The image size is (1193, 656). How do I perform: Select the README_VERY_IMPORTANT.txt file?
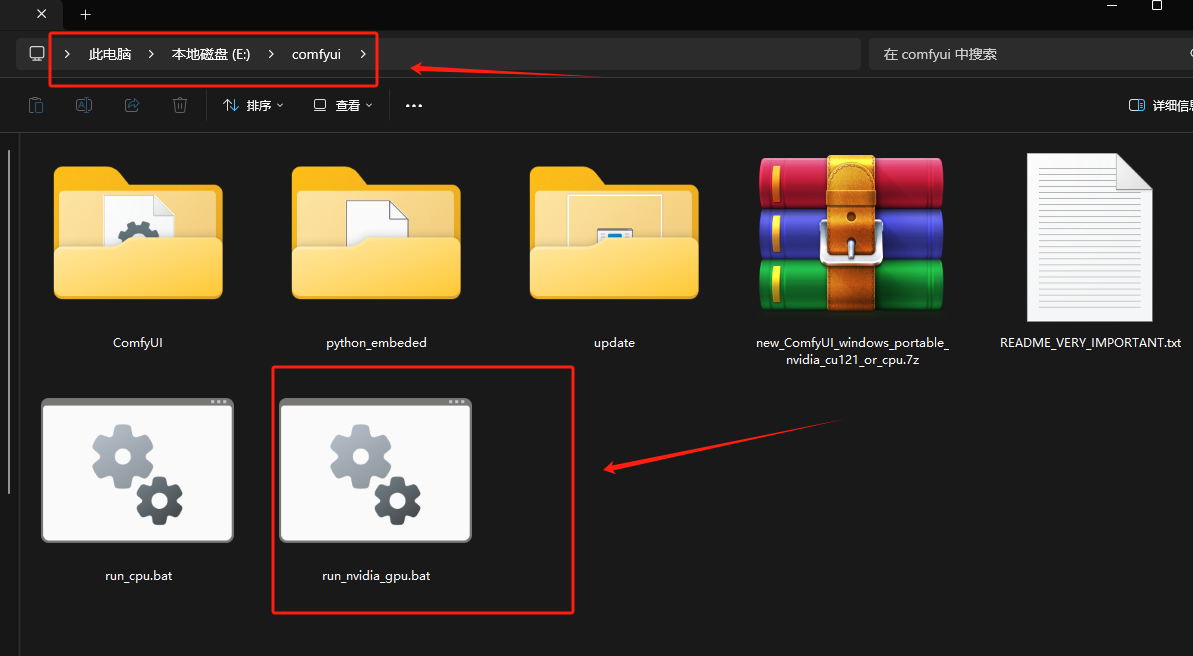[x=1090, y=251]
